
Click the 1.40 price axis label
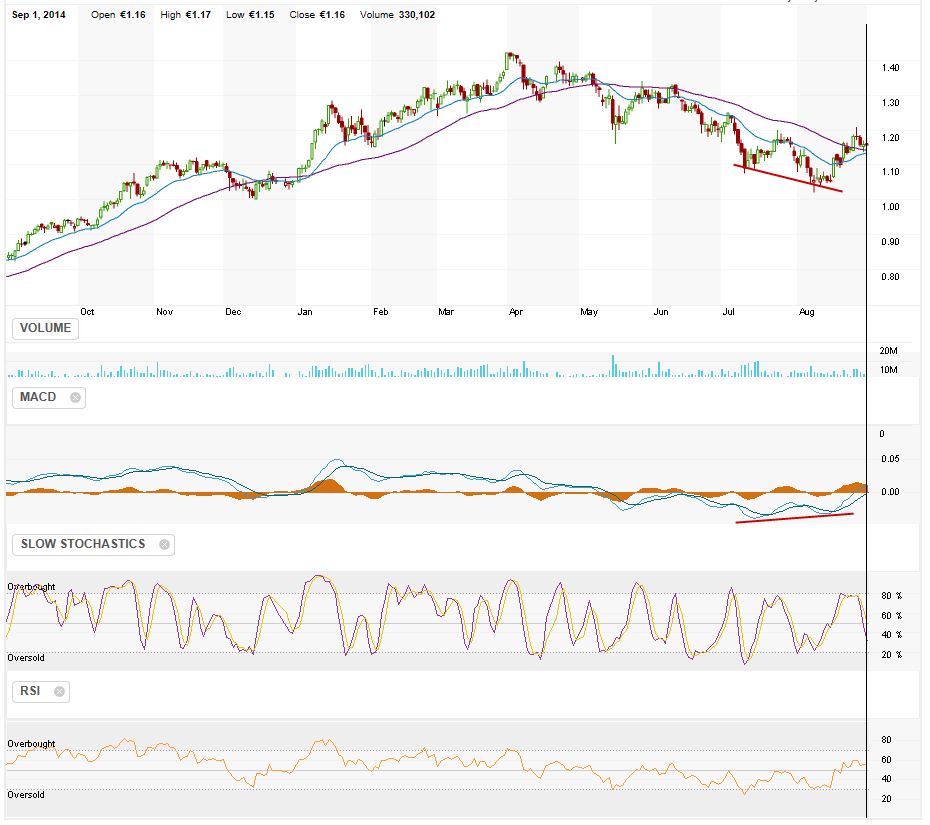click(x=890, y=68)
